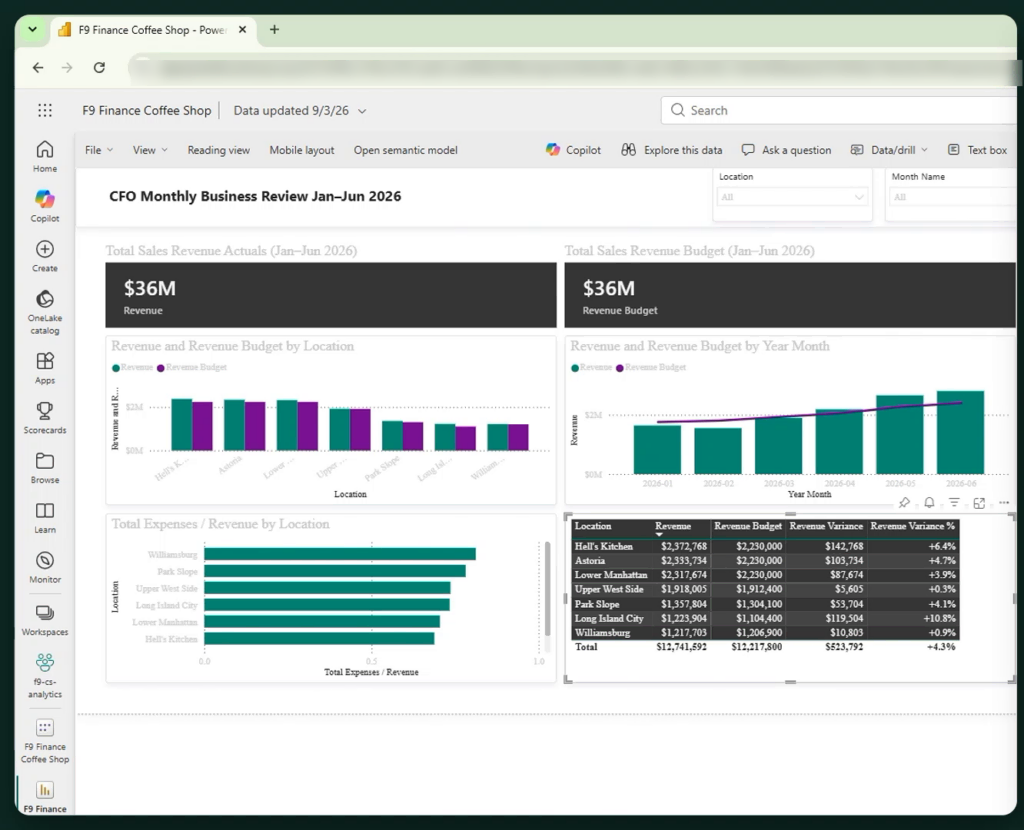Click Astoria revenue value $2,333,734
This screenshot has height=830, width=1024.
[x=683, y=561]
